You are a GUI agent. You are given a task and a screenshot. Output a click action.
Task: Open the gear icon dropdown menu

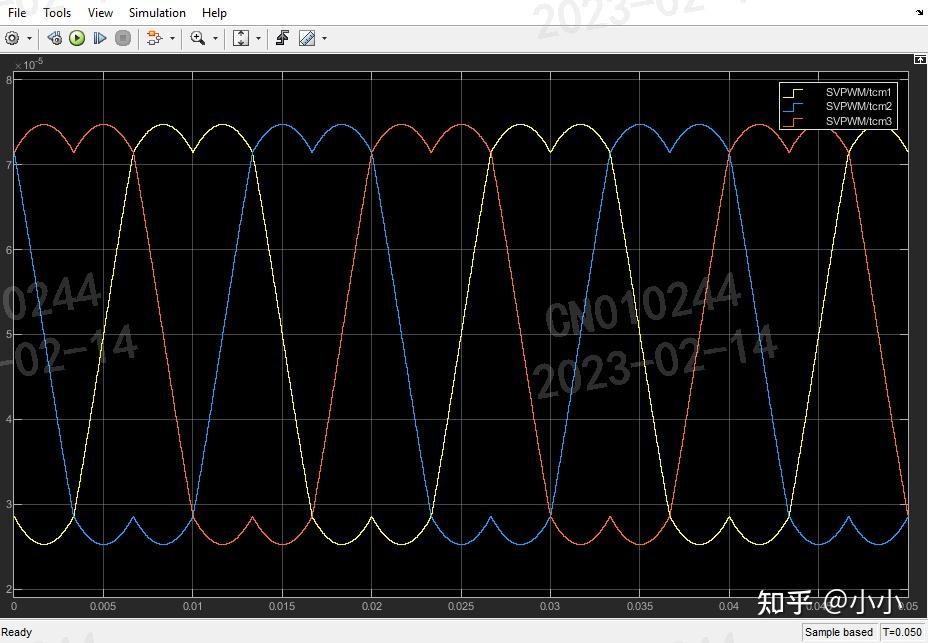pos(28,38)
